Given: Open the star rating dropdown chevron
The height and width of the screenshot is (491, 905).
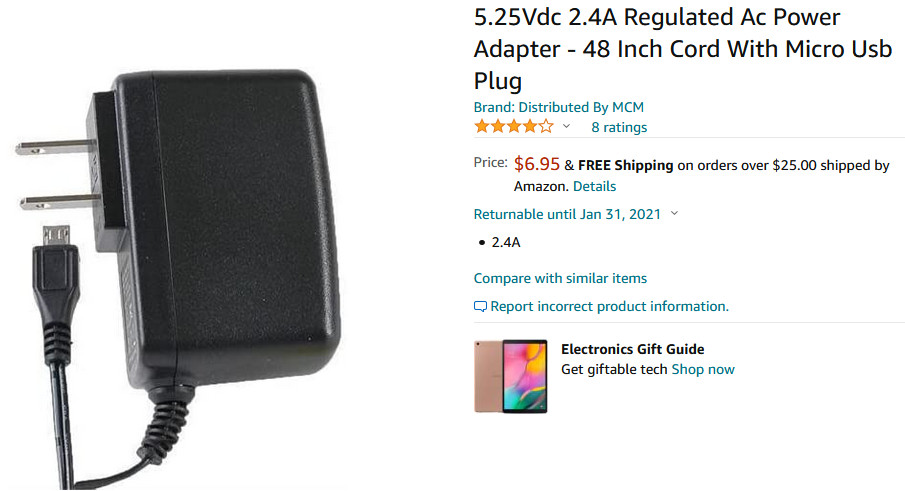Looking at the screenshot, I should pyautogui.click(x=567, y=126).
